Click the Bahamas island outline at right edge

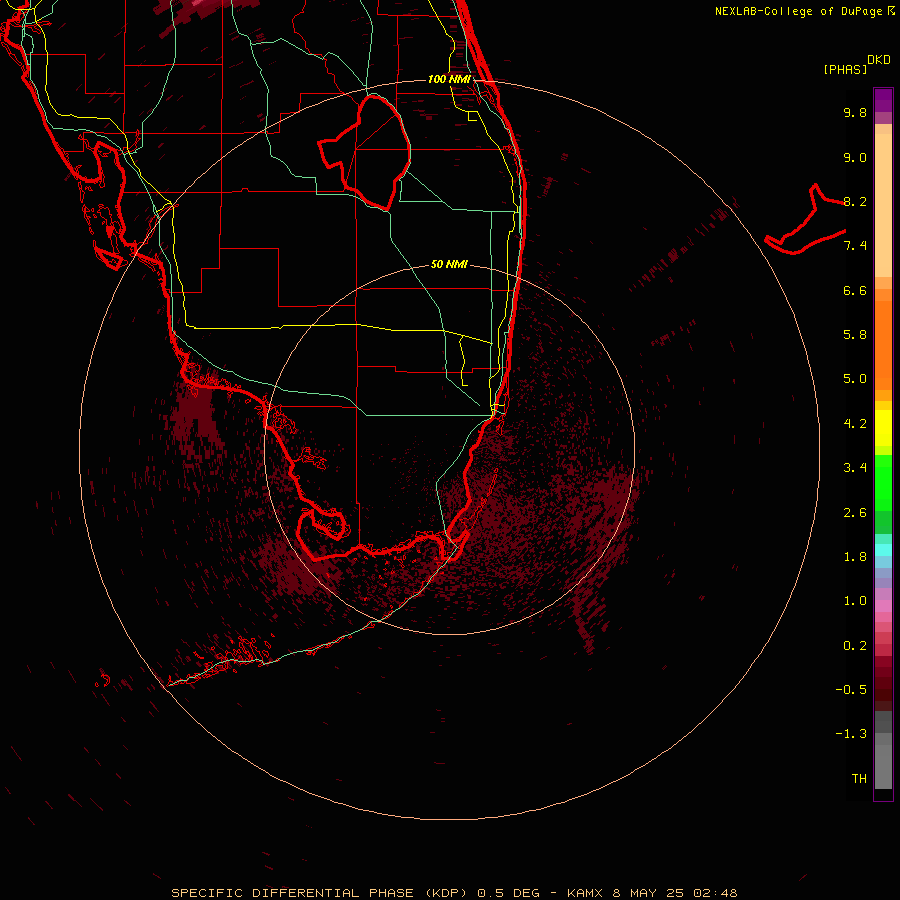coord(805,219)
